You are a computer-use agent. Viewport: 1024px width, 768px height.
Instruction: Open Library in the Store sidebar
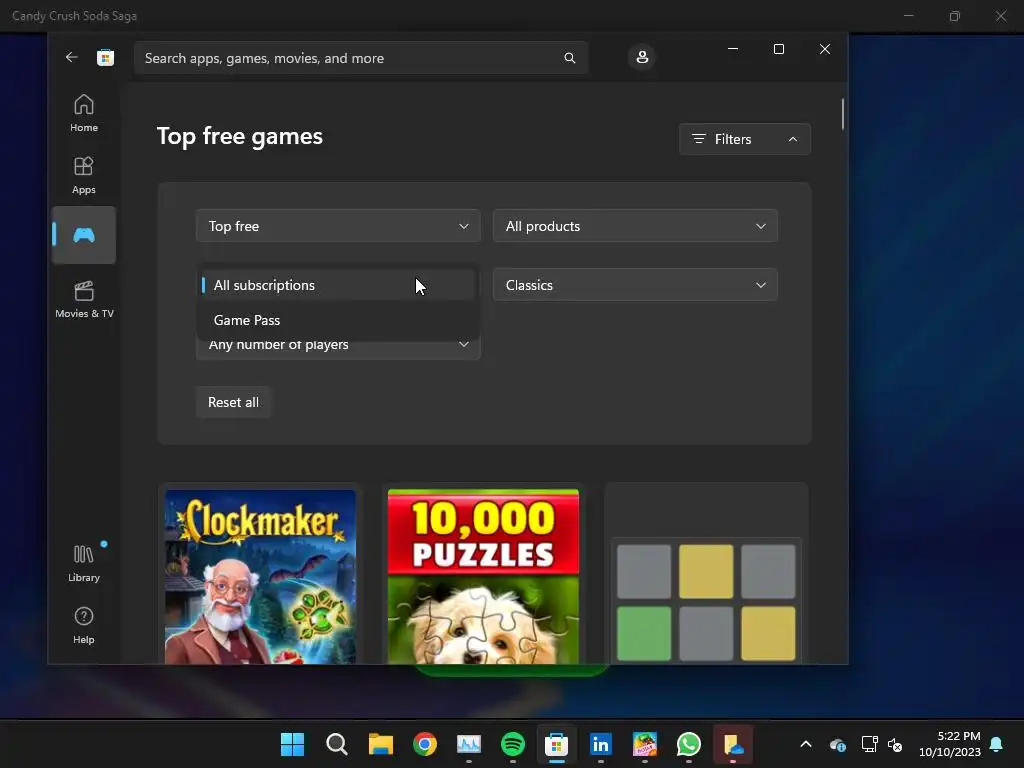point(84,564)
